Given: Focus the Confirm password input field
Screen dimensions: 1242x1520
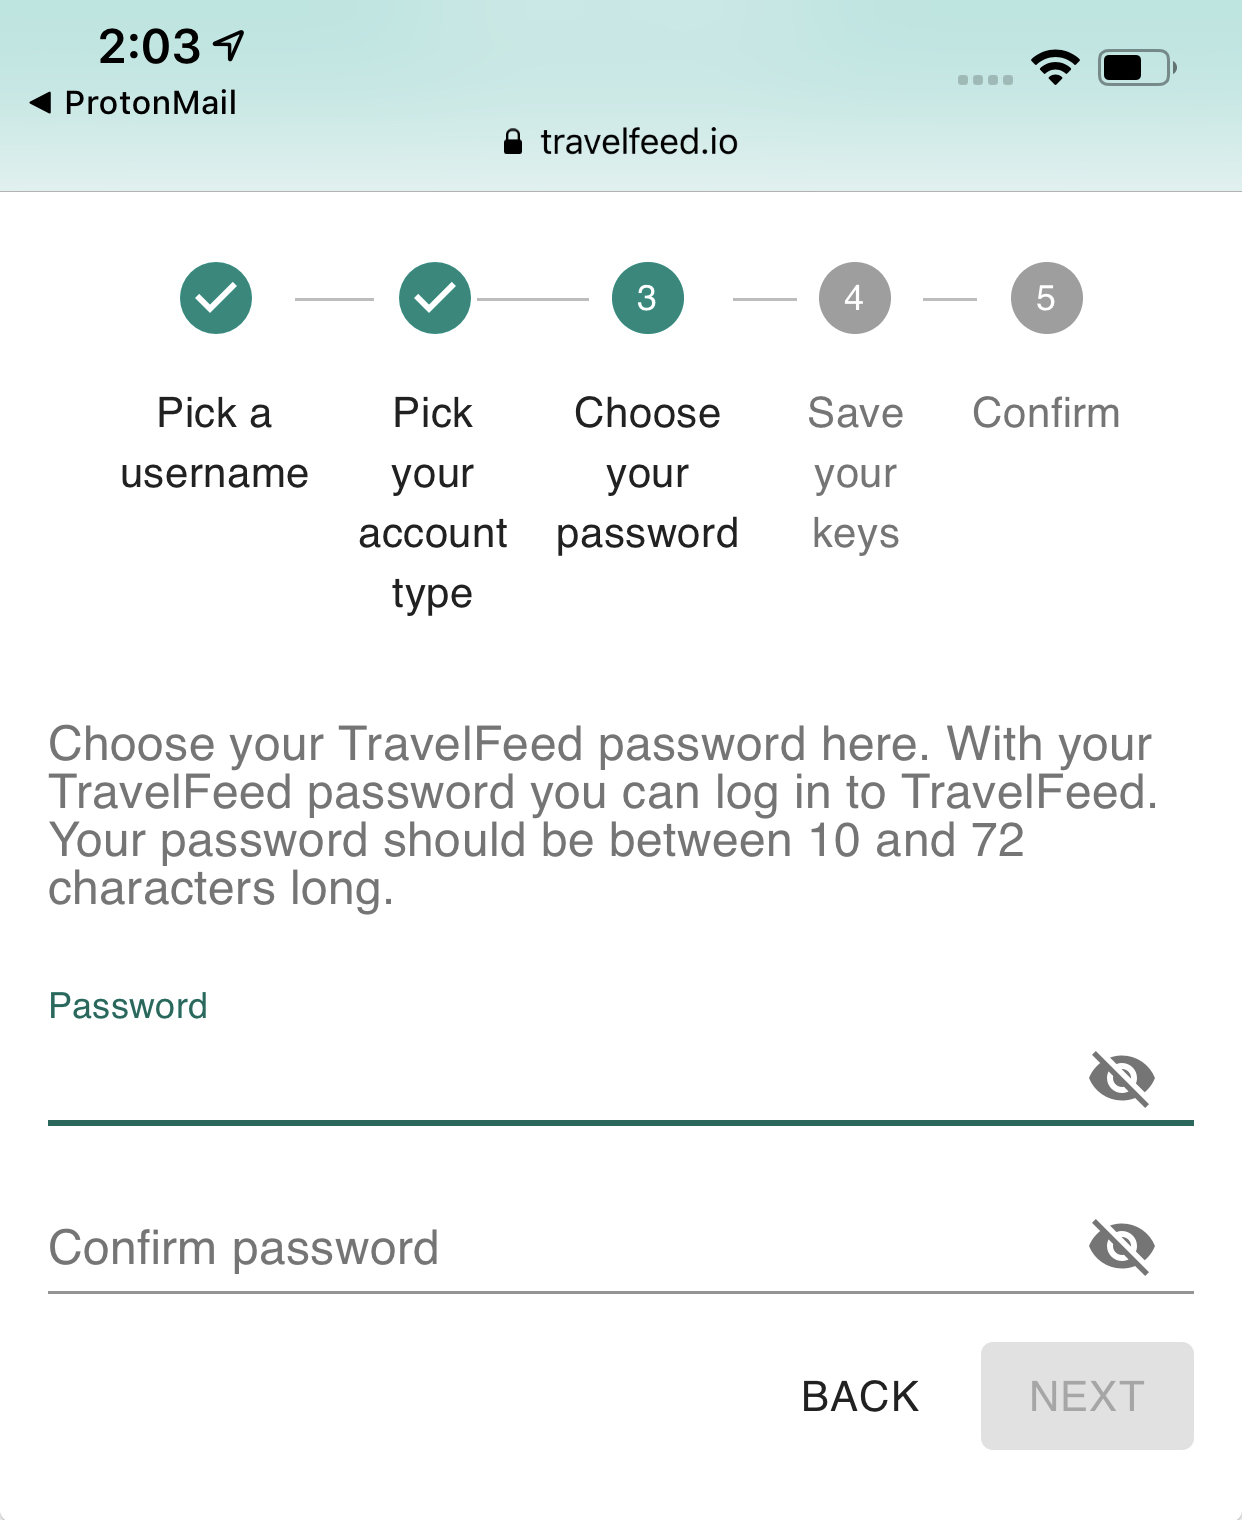Looking at the screenshot, I should 565,1248.
